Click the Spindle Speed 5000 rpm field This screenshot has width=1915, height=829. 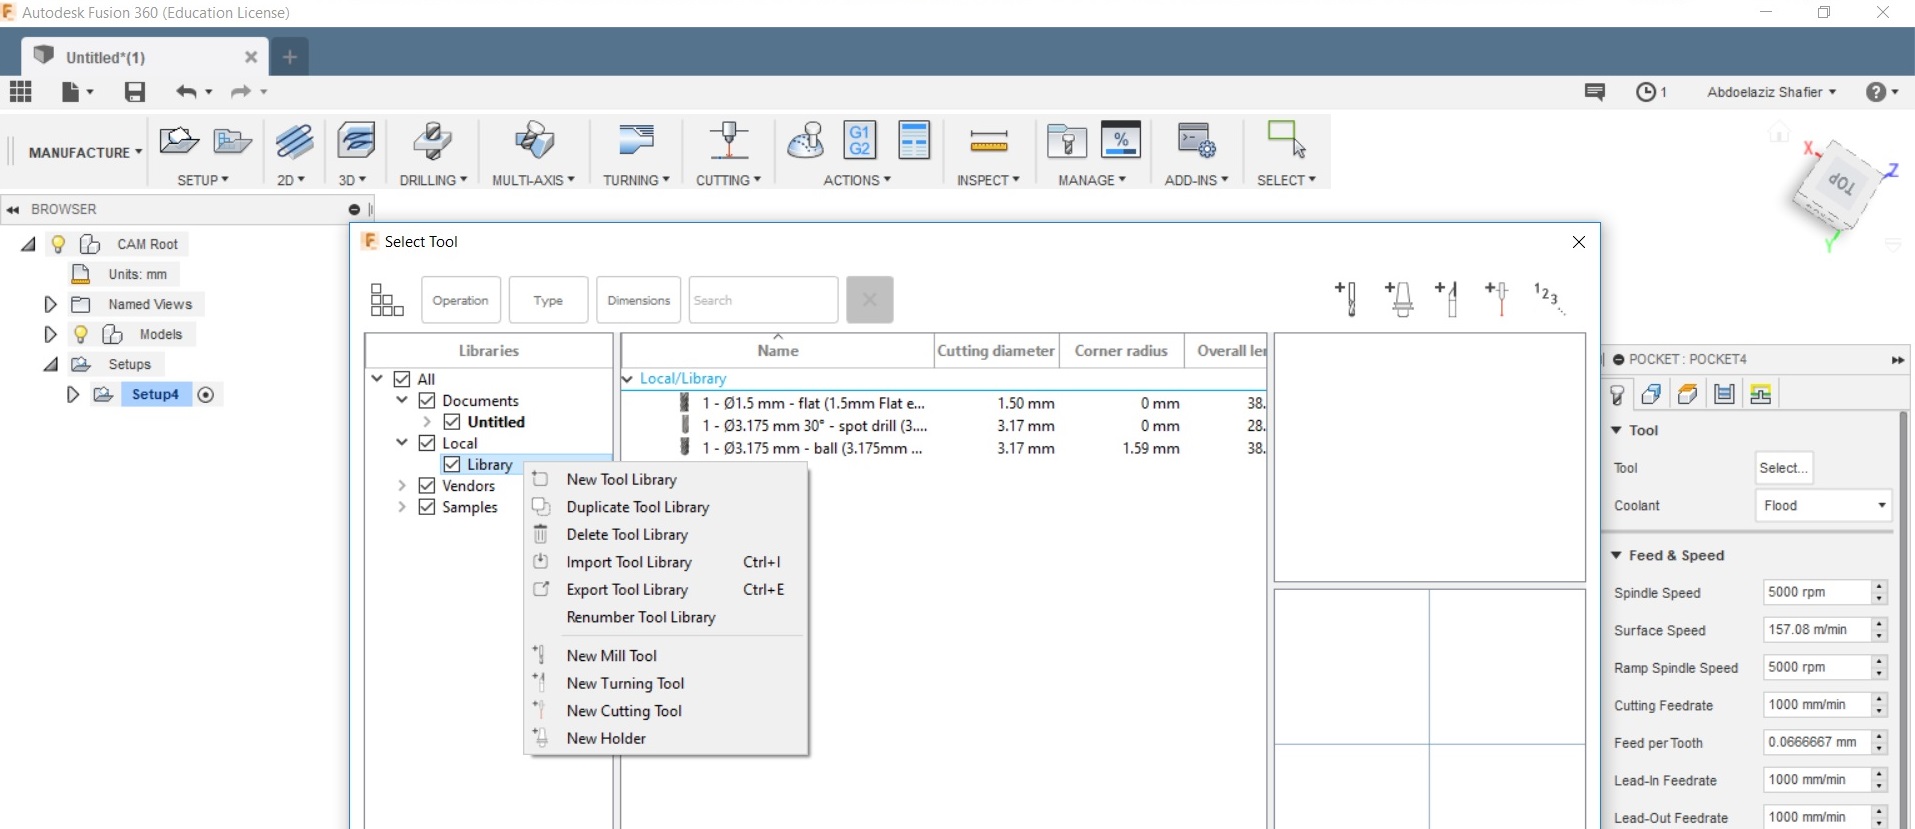[1816, 592]
